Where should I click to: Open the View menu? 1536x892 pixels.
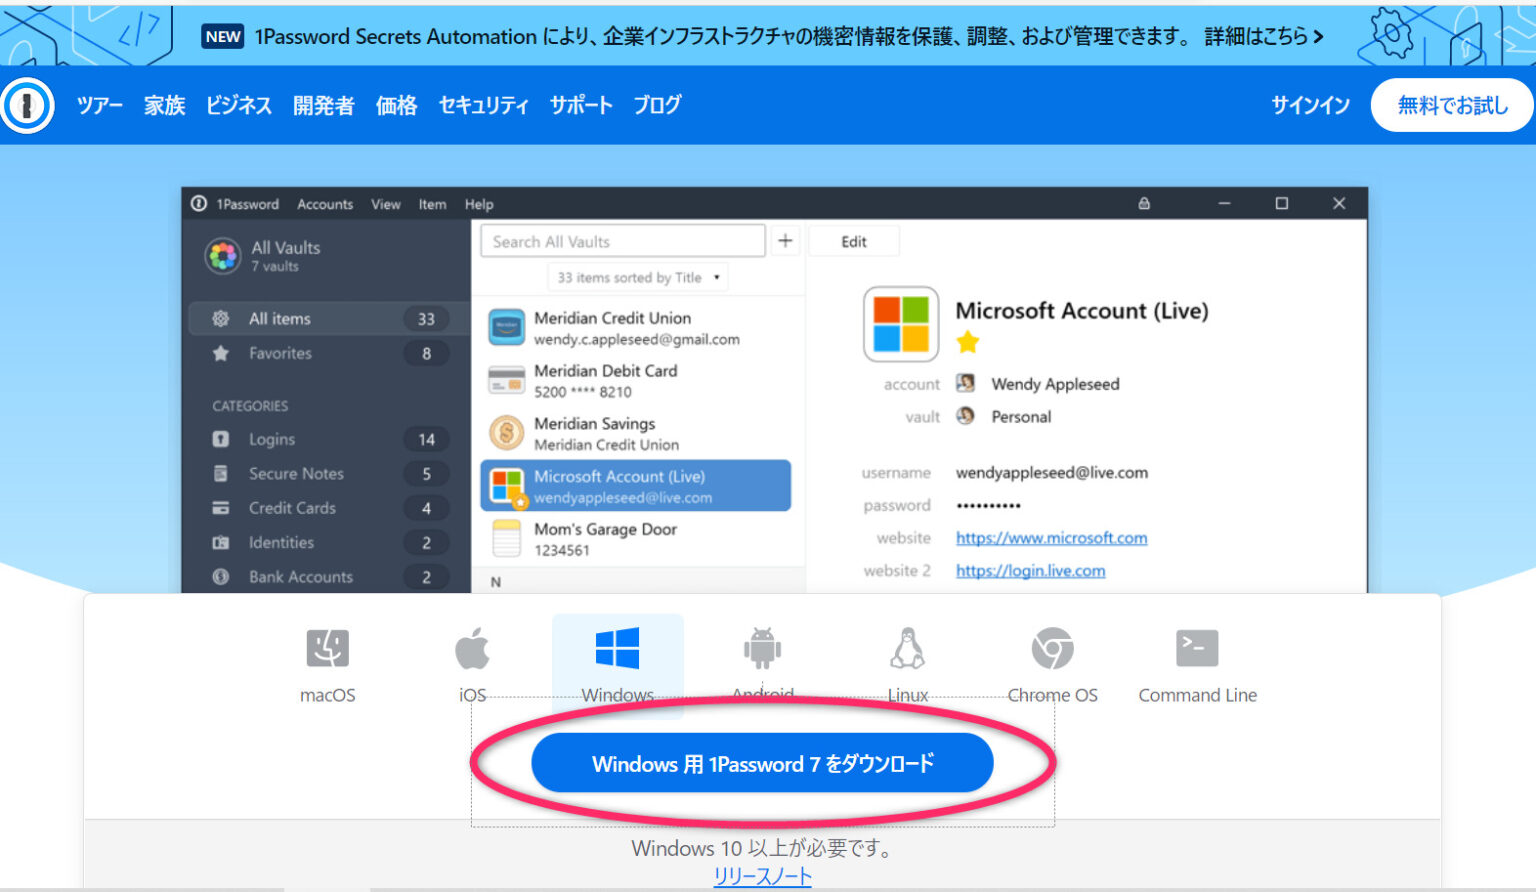[x=386, y=204]
